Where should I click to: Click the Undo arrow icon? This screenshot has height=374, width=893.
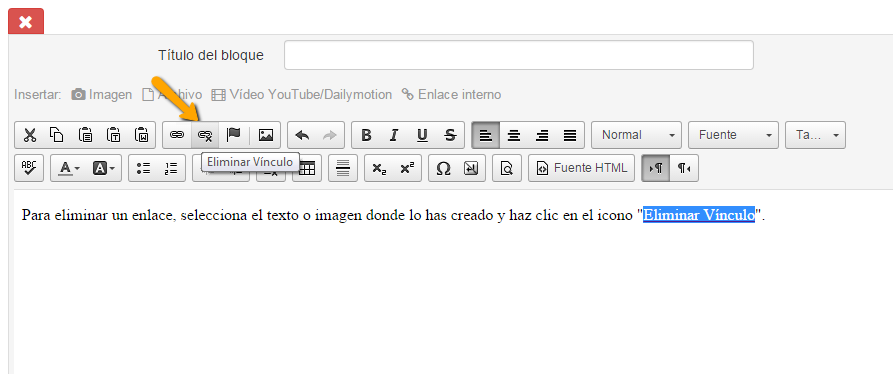(x=302, y=135)
